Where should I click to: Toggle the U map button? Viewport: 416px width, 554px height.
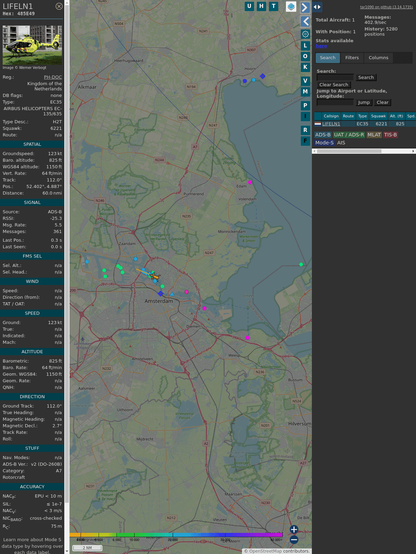[x=250, y=6]
